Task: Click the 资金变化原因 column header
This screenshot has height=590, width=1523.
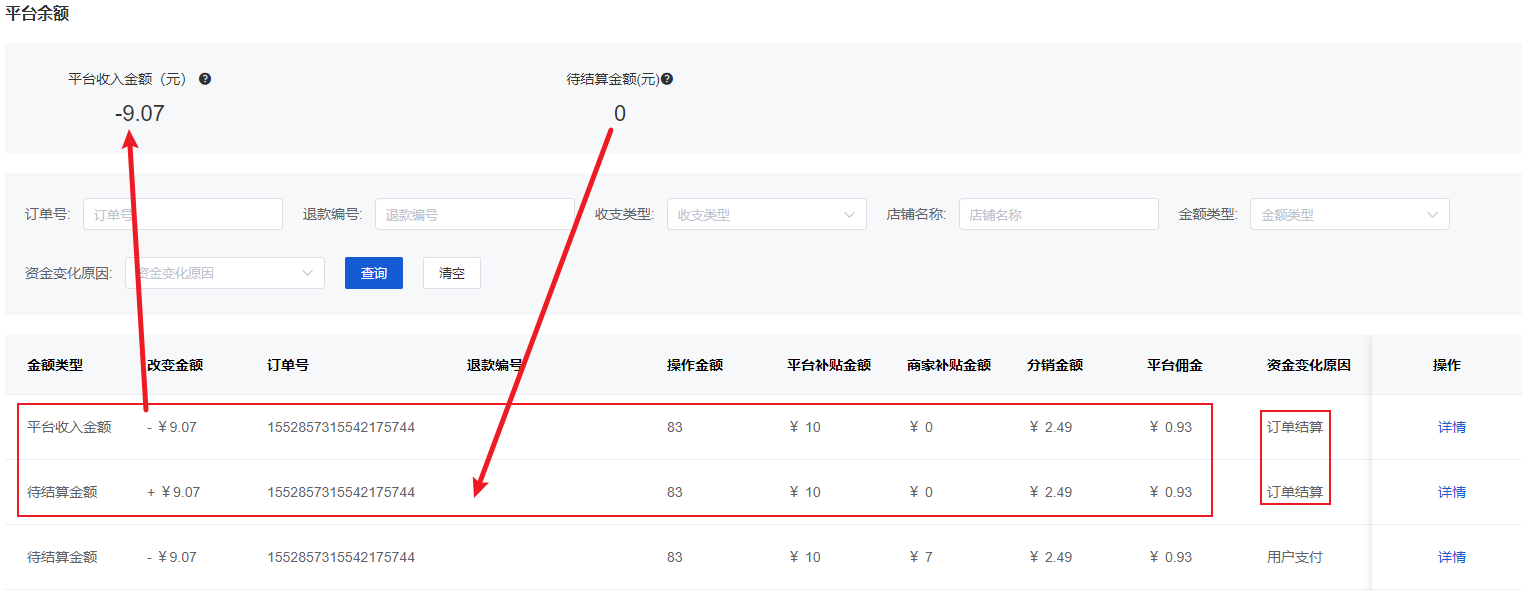Action: coord(1309,365)
